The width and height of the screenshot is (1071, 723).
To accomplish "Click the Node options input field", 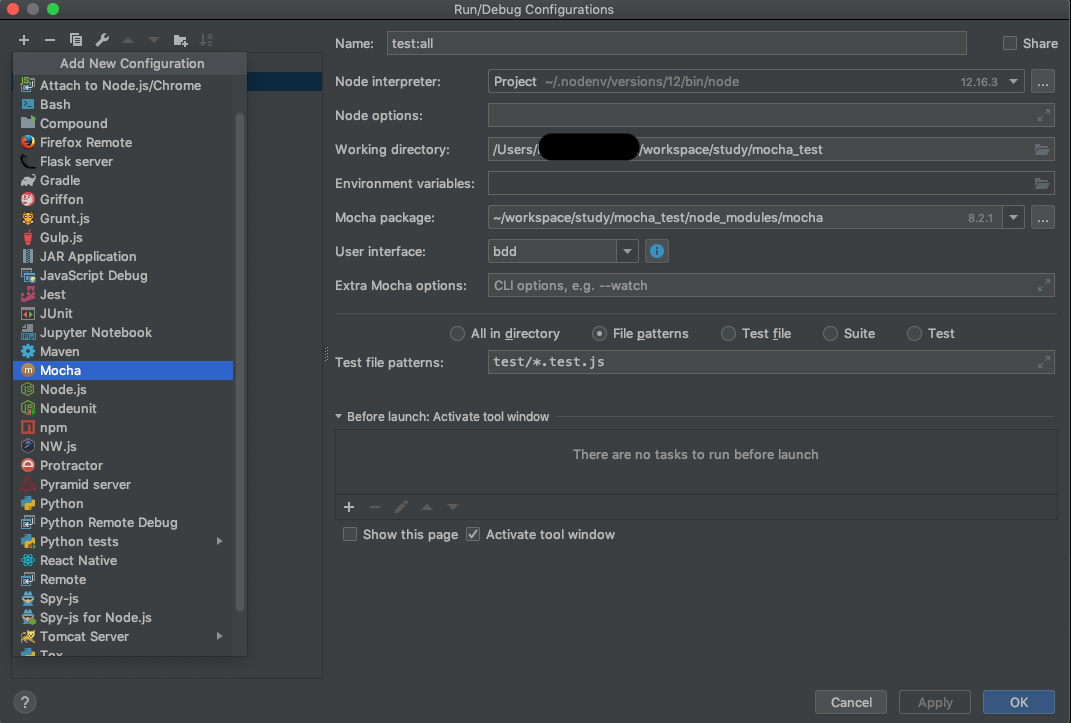I will tap(770, 115).
